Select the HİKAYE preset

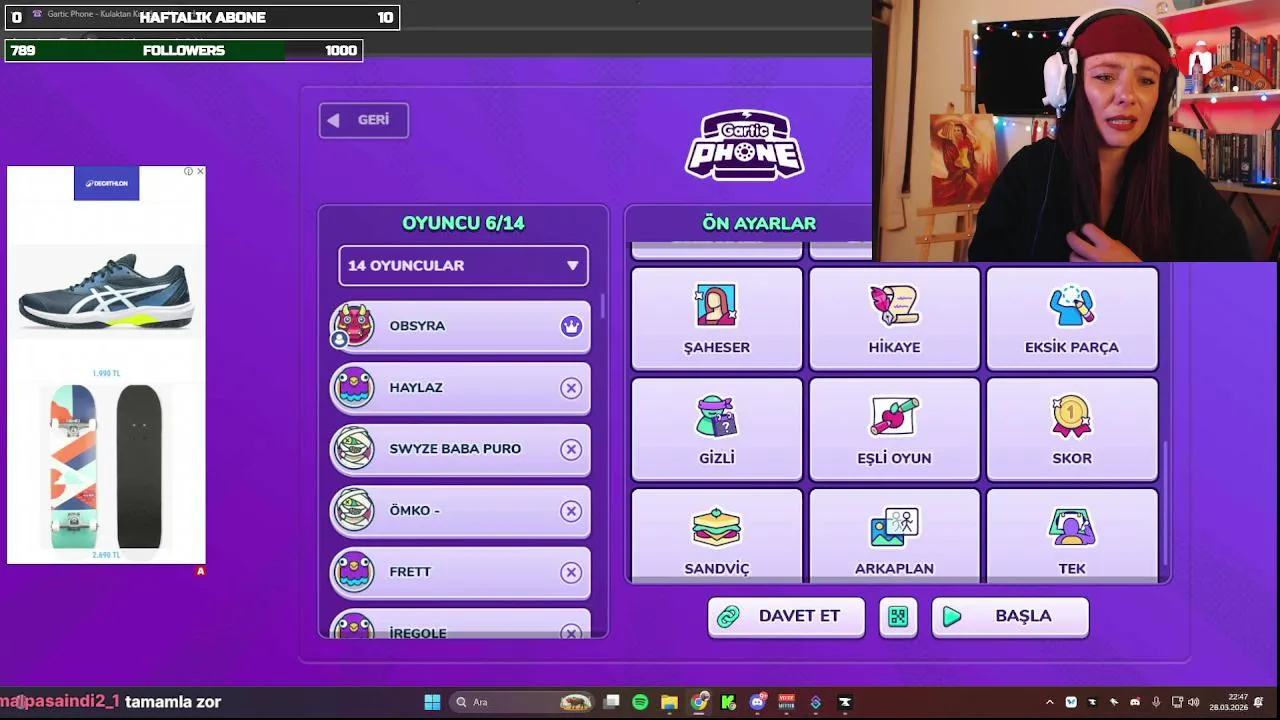pos(894,319)
